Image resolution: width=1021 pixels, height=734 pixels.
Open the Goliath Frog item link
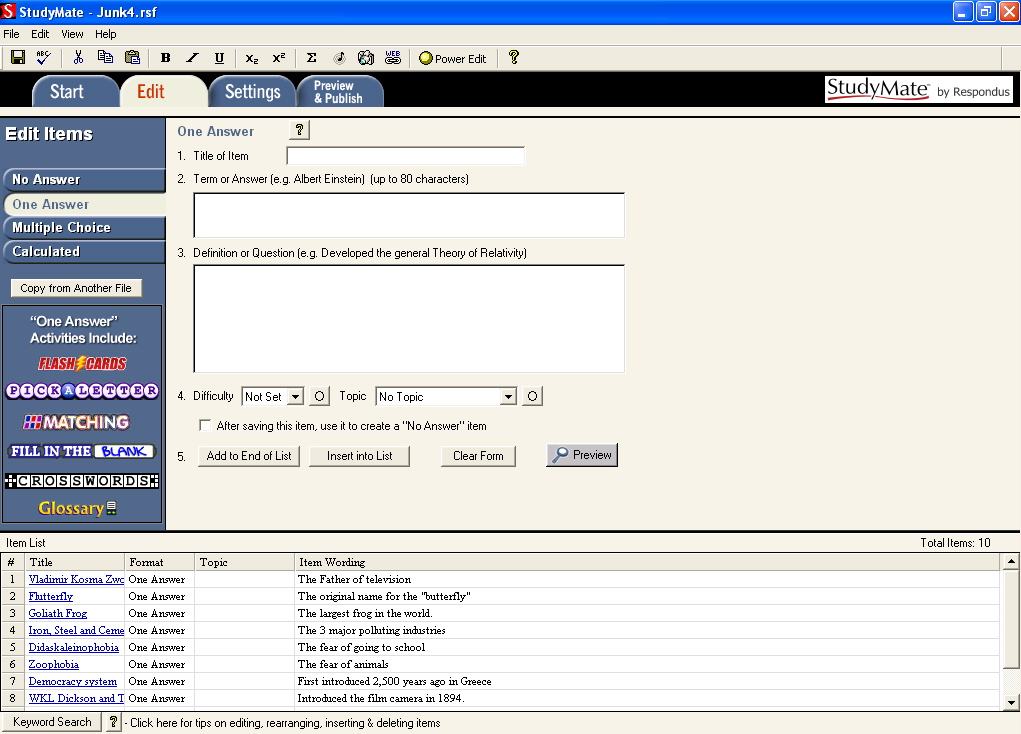(58, 613)
